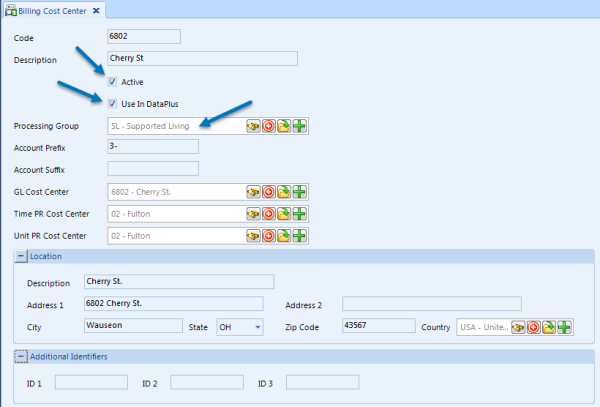Collapse the Additional Identifiers section
The width and height of the screenshot is (600, 407).
tap(20, 357)
